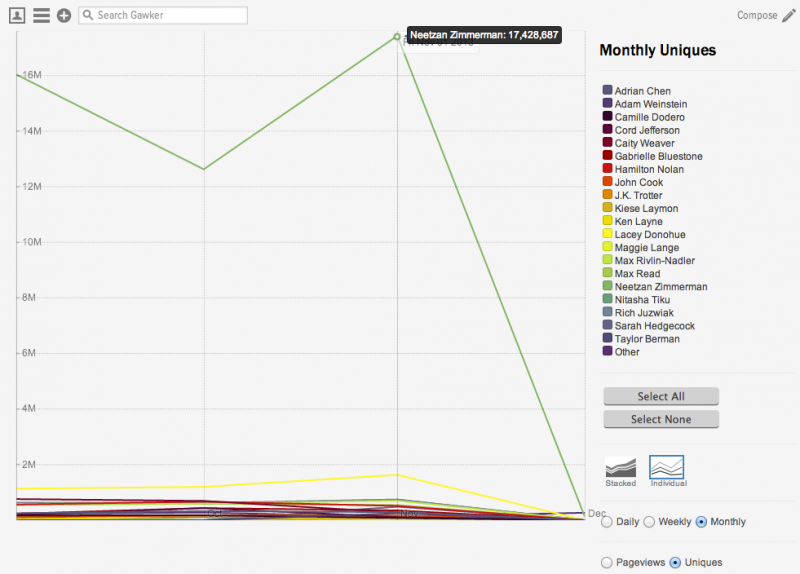The height and width of the screenshot is (574, 800).
Task: Select the Monthly radio button
Action: click(x=701, y=522)
